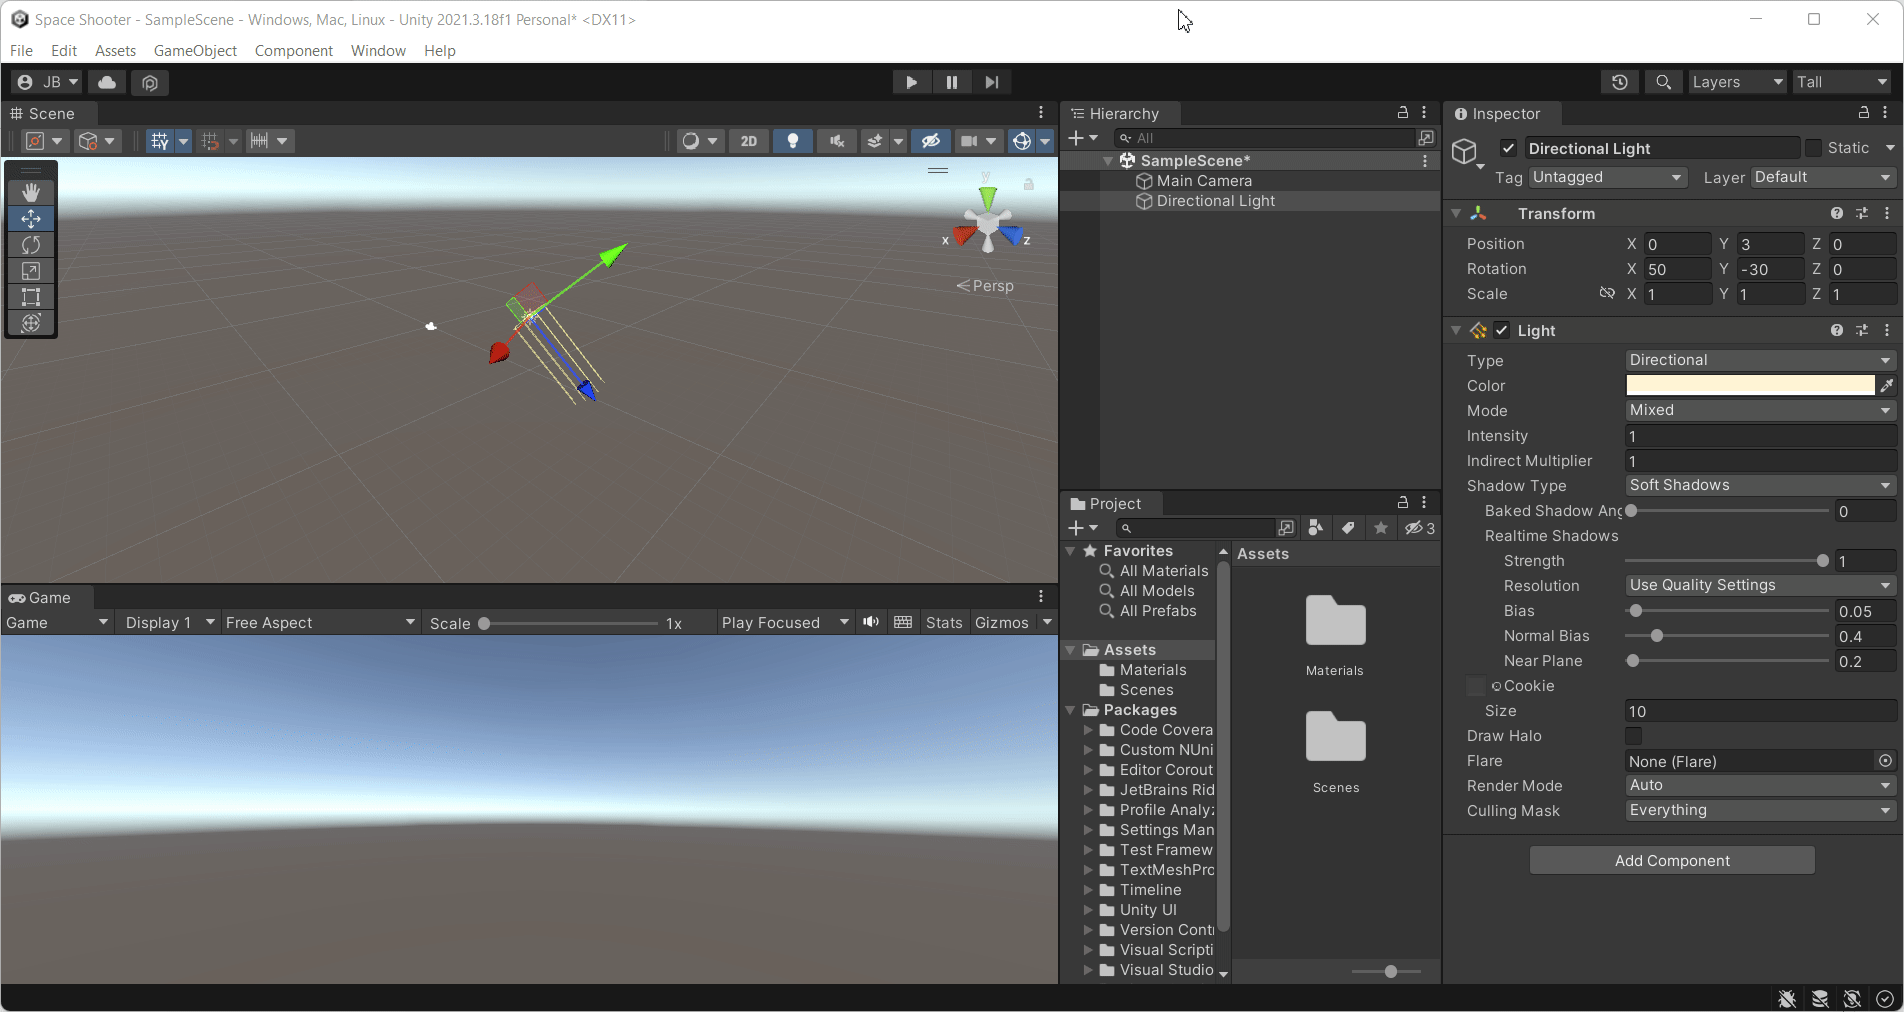Open the light Type dropdown

click(1760, 360)
